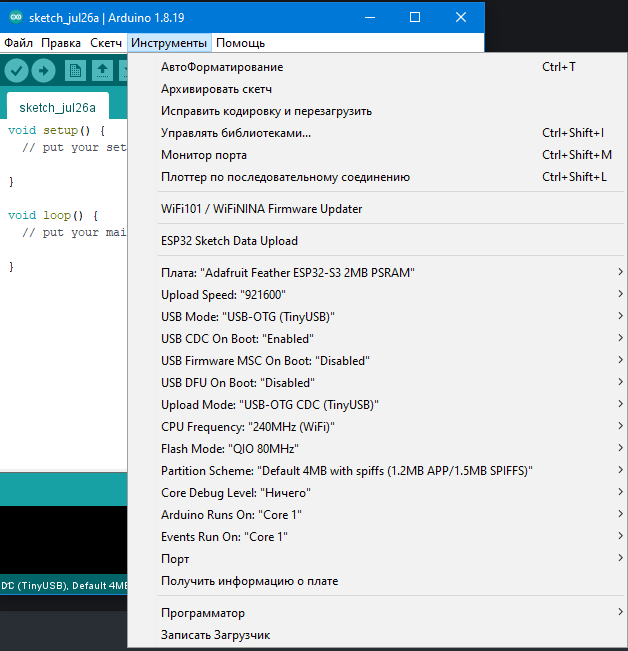Screen dimensions: 628x651
Task: Expand the Программатор submenu
Action: pos(377,613)
